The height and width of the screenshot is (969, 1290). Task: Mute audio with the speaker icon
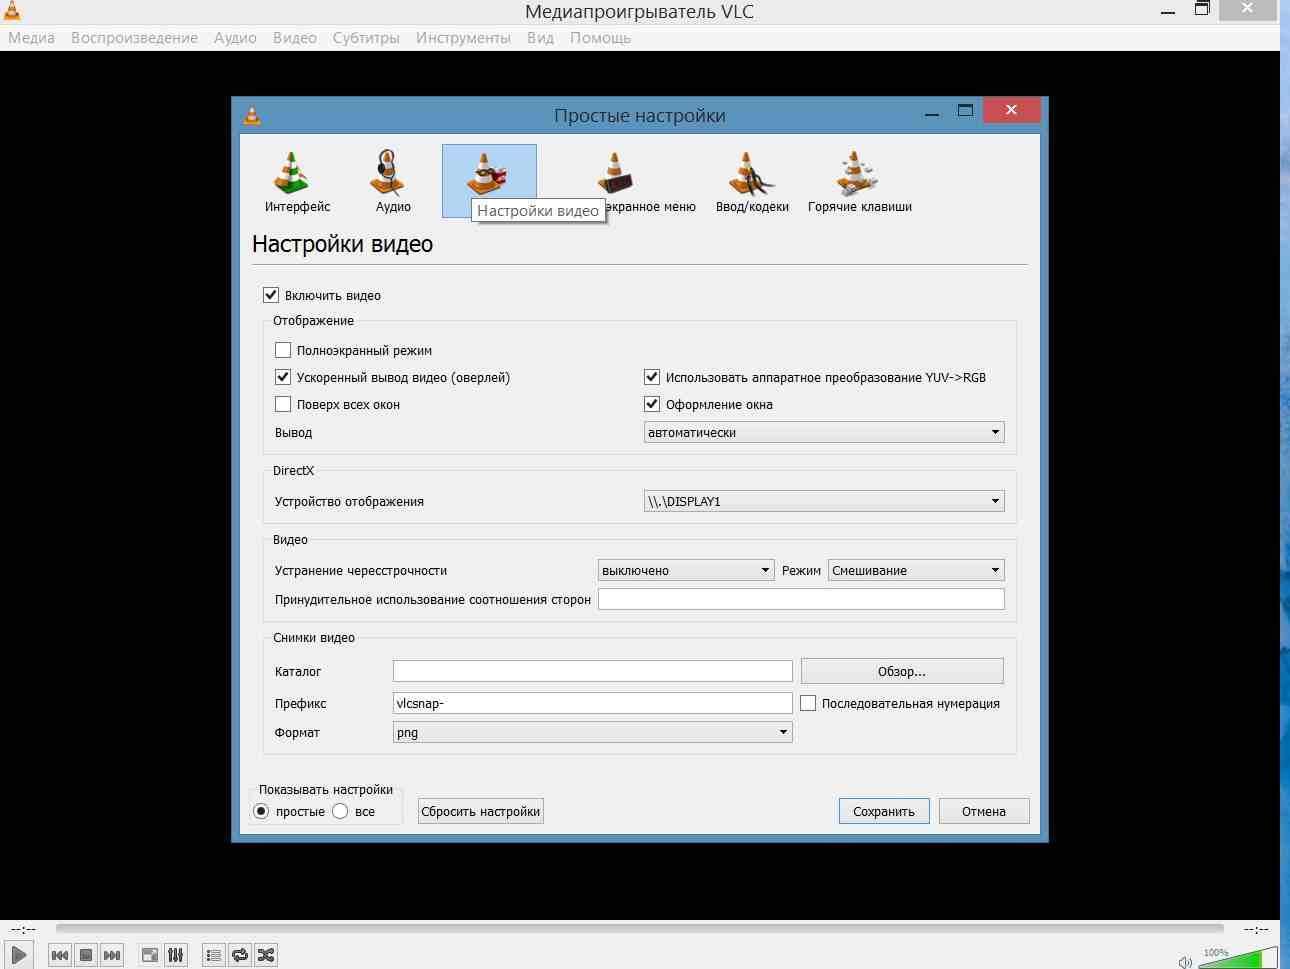(1185, 962)
